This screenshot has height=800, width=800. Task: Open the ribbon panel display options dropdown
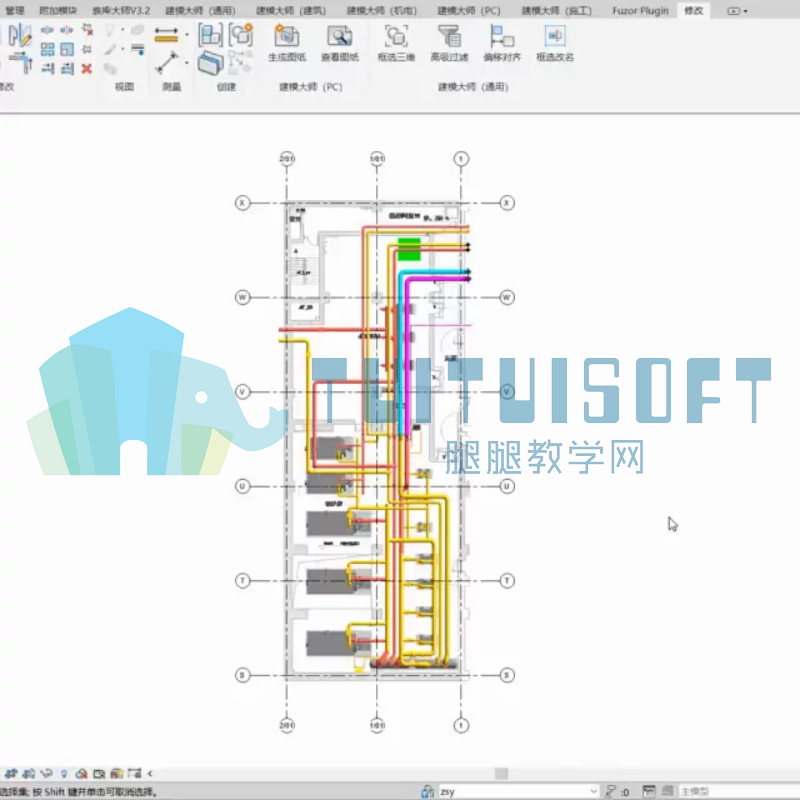737,11
